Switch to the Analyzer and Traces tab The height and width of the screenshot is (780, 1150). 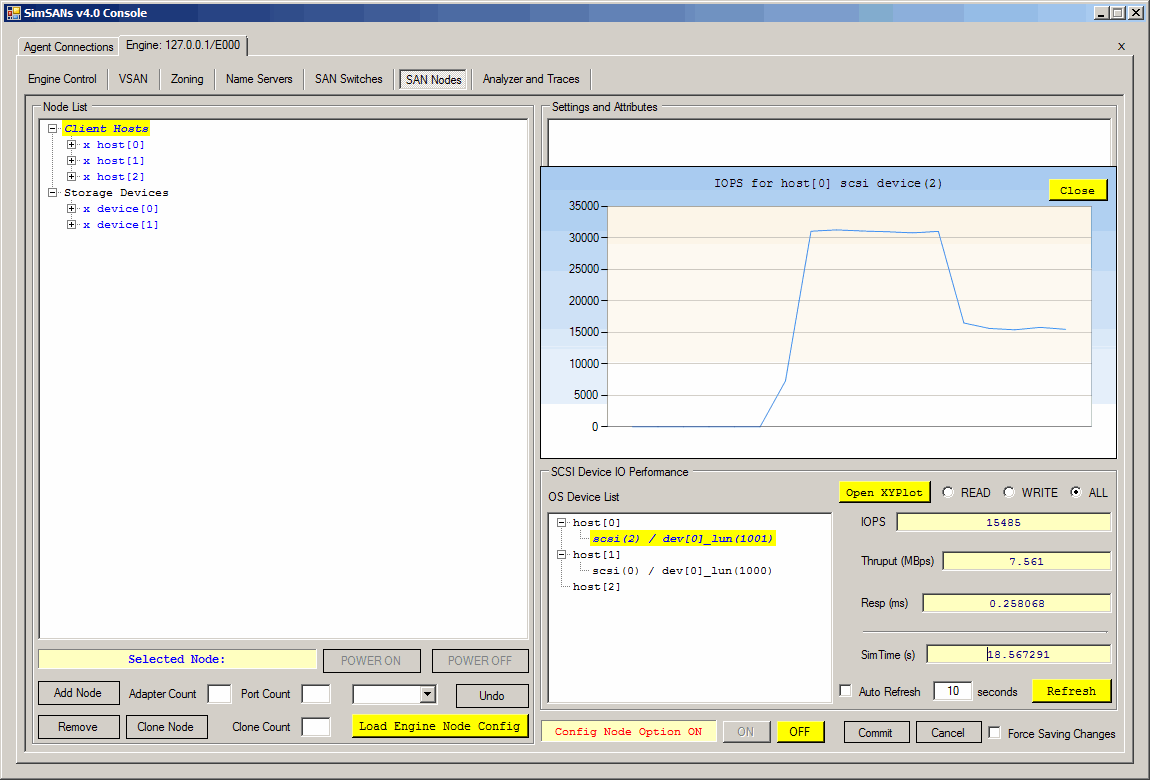(531, 79)
